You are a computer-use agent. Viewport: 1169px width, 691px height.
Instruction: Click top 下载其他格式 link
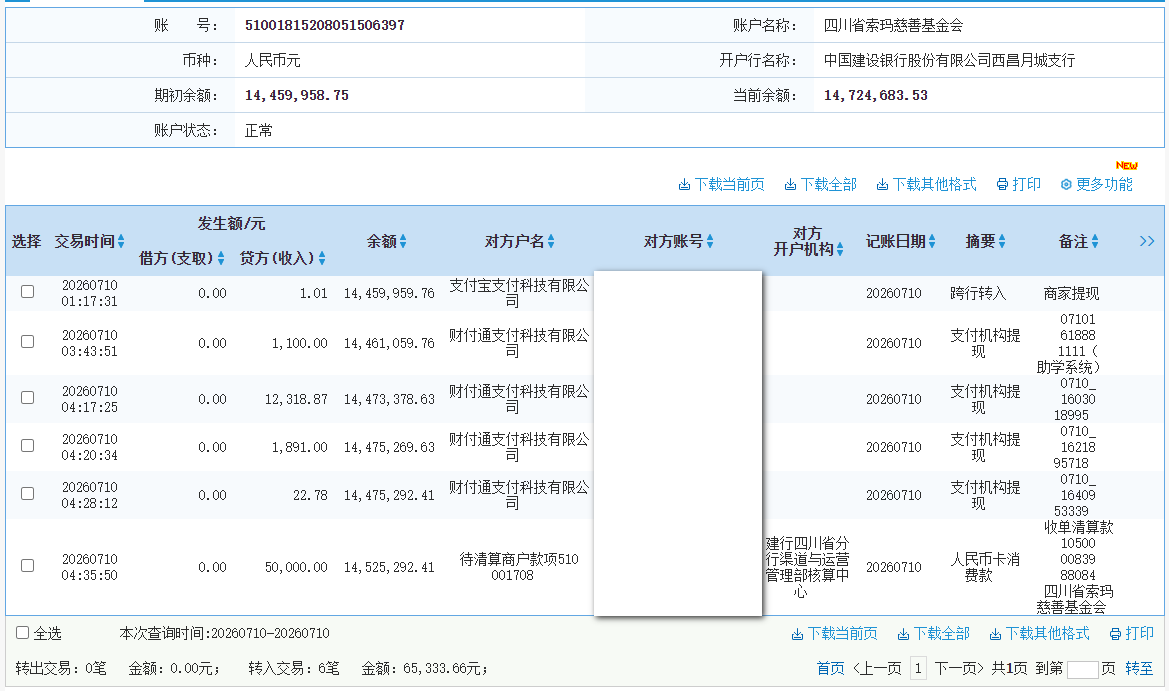926,185
